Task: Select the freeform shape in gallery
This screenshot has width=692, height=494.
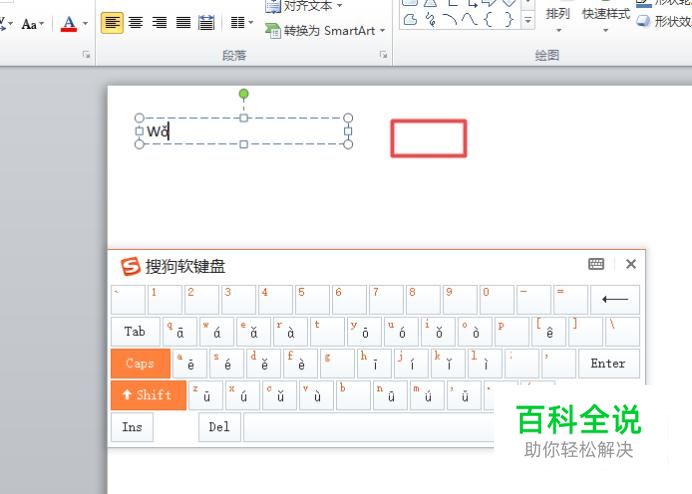Action: pyautogui.click(x=410, y=19)
